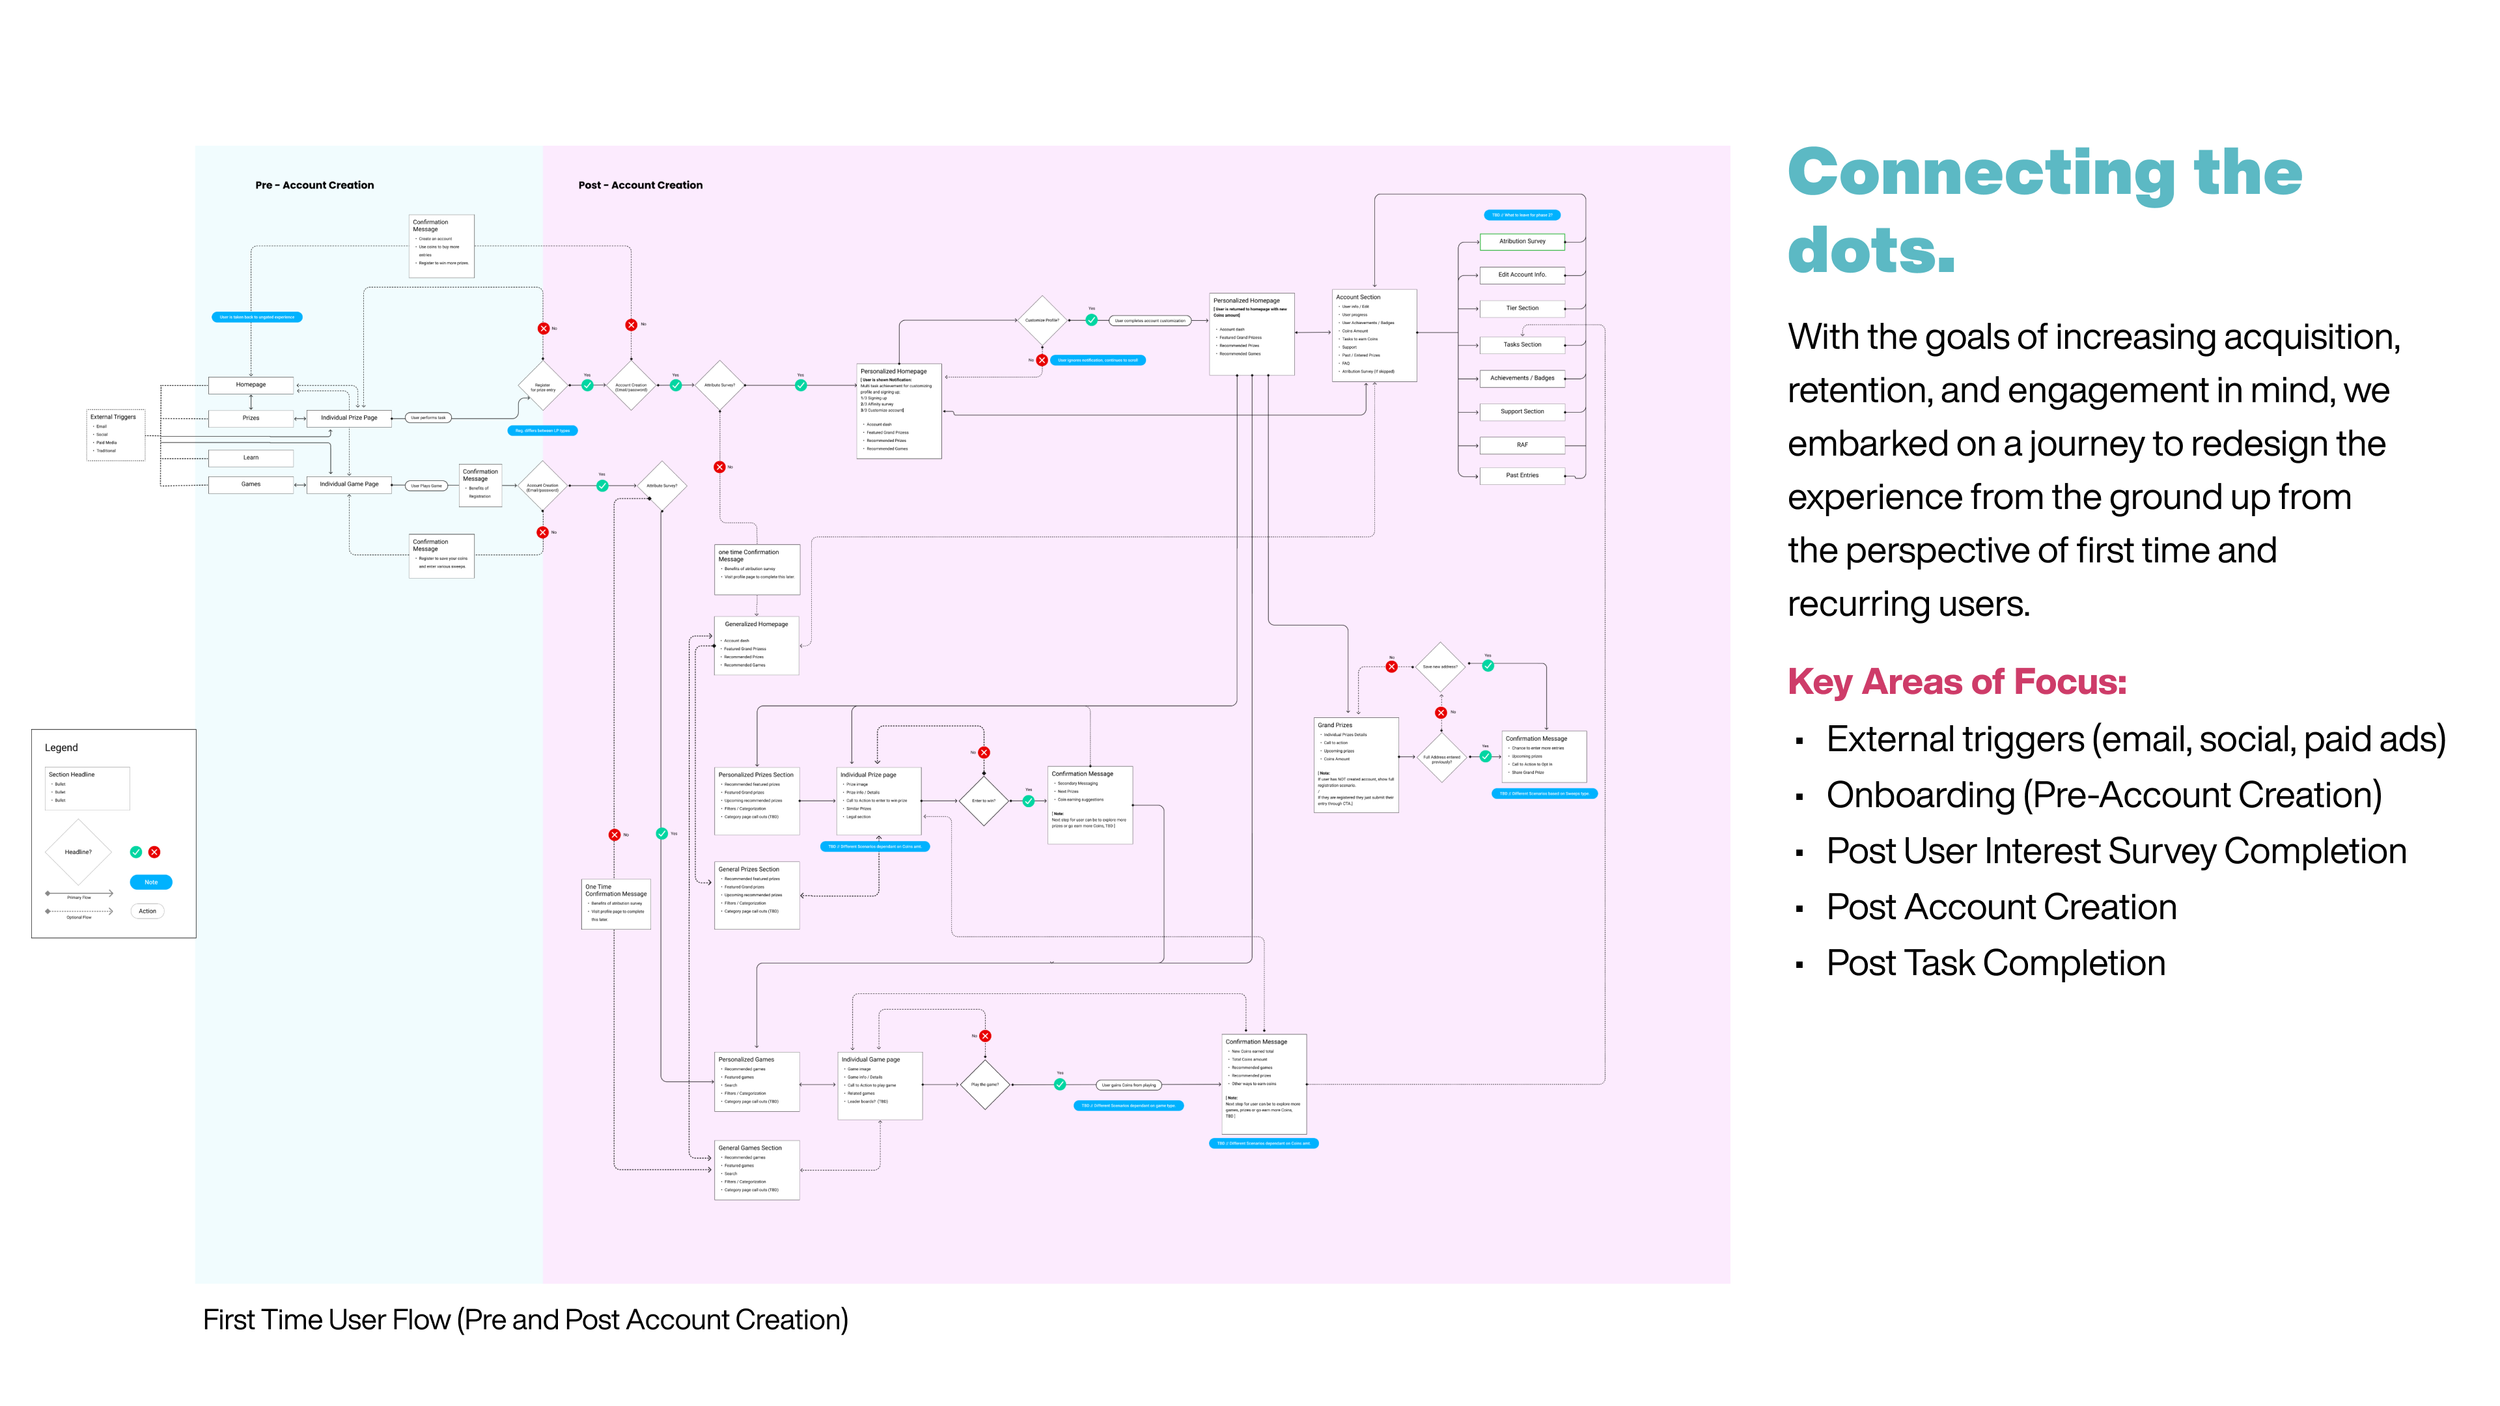Click the blue Note pill in legend
The width and height of the screenshot is (2500, 1406).
151,882
